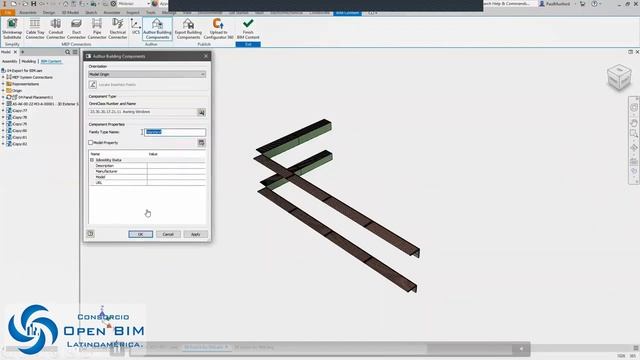The image size is (640, 360).
Task: Switch to the 3D Model ribbon tab
Action: [70, 13]
